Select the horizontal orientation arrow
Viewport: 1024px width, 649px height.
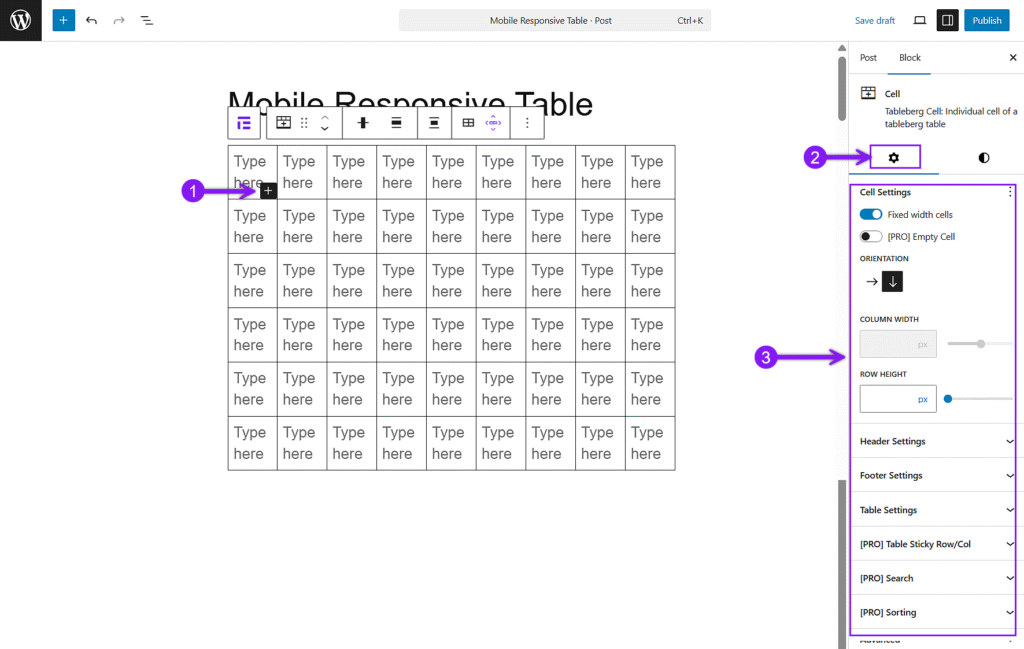[x=871, y=281]
